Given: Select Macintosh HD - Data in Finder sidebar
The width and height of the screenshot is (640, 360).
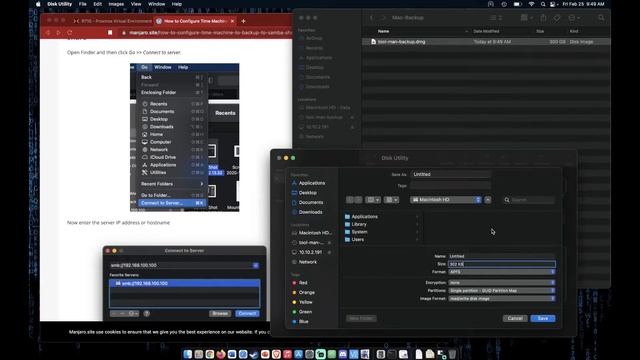Looking at the screenshot, I should pyautogui.click(x=328, y=107).
